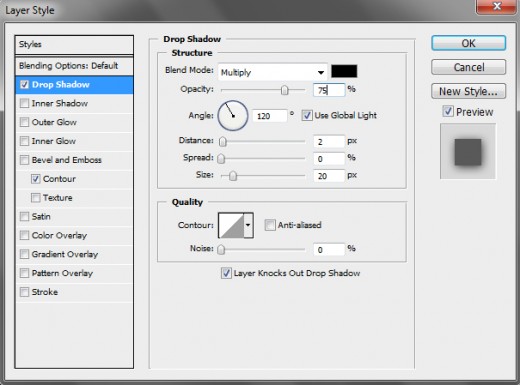Enable the Gradient Overlay checkbox

point(24,254)
